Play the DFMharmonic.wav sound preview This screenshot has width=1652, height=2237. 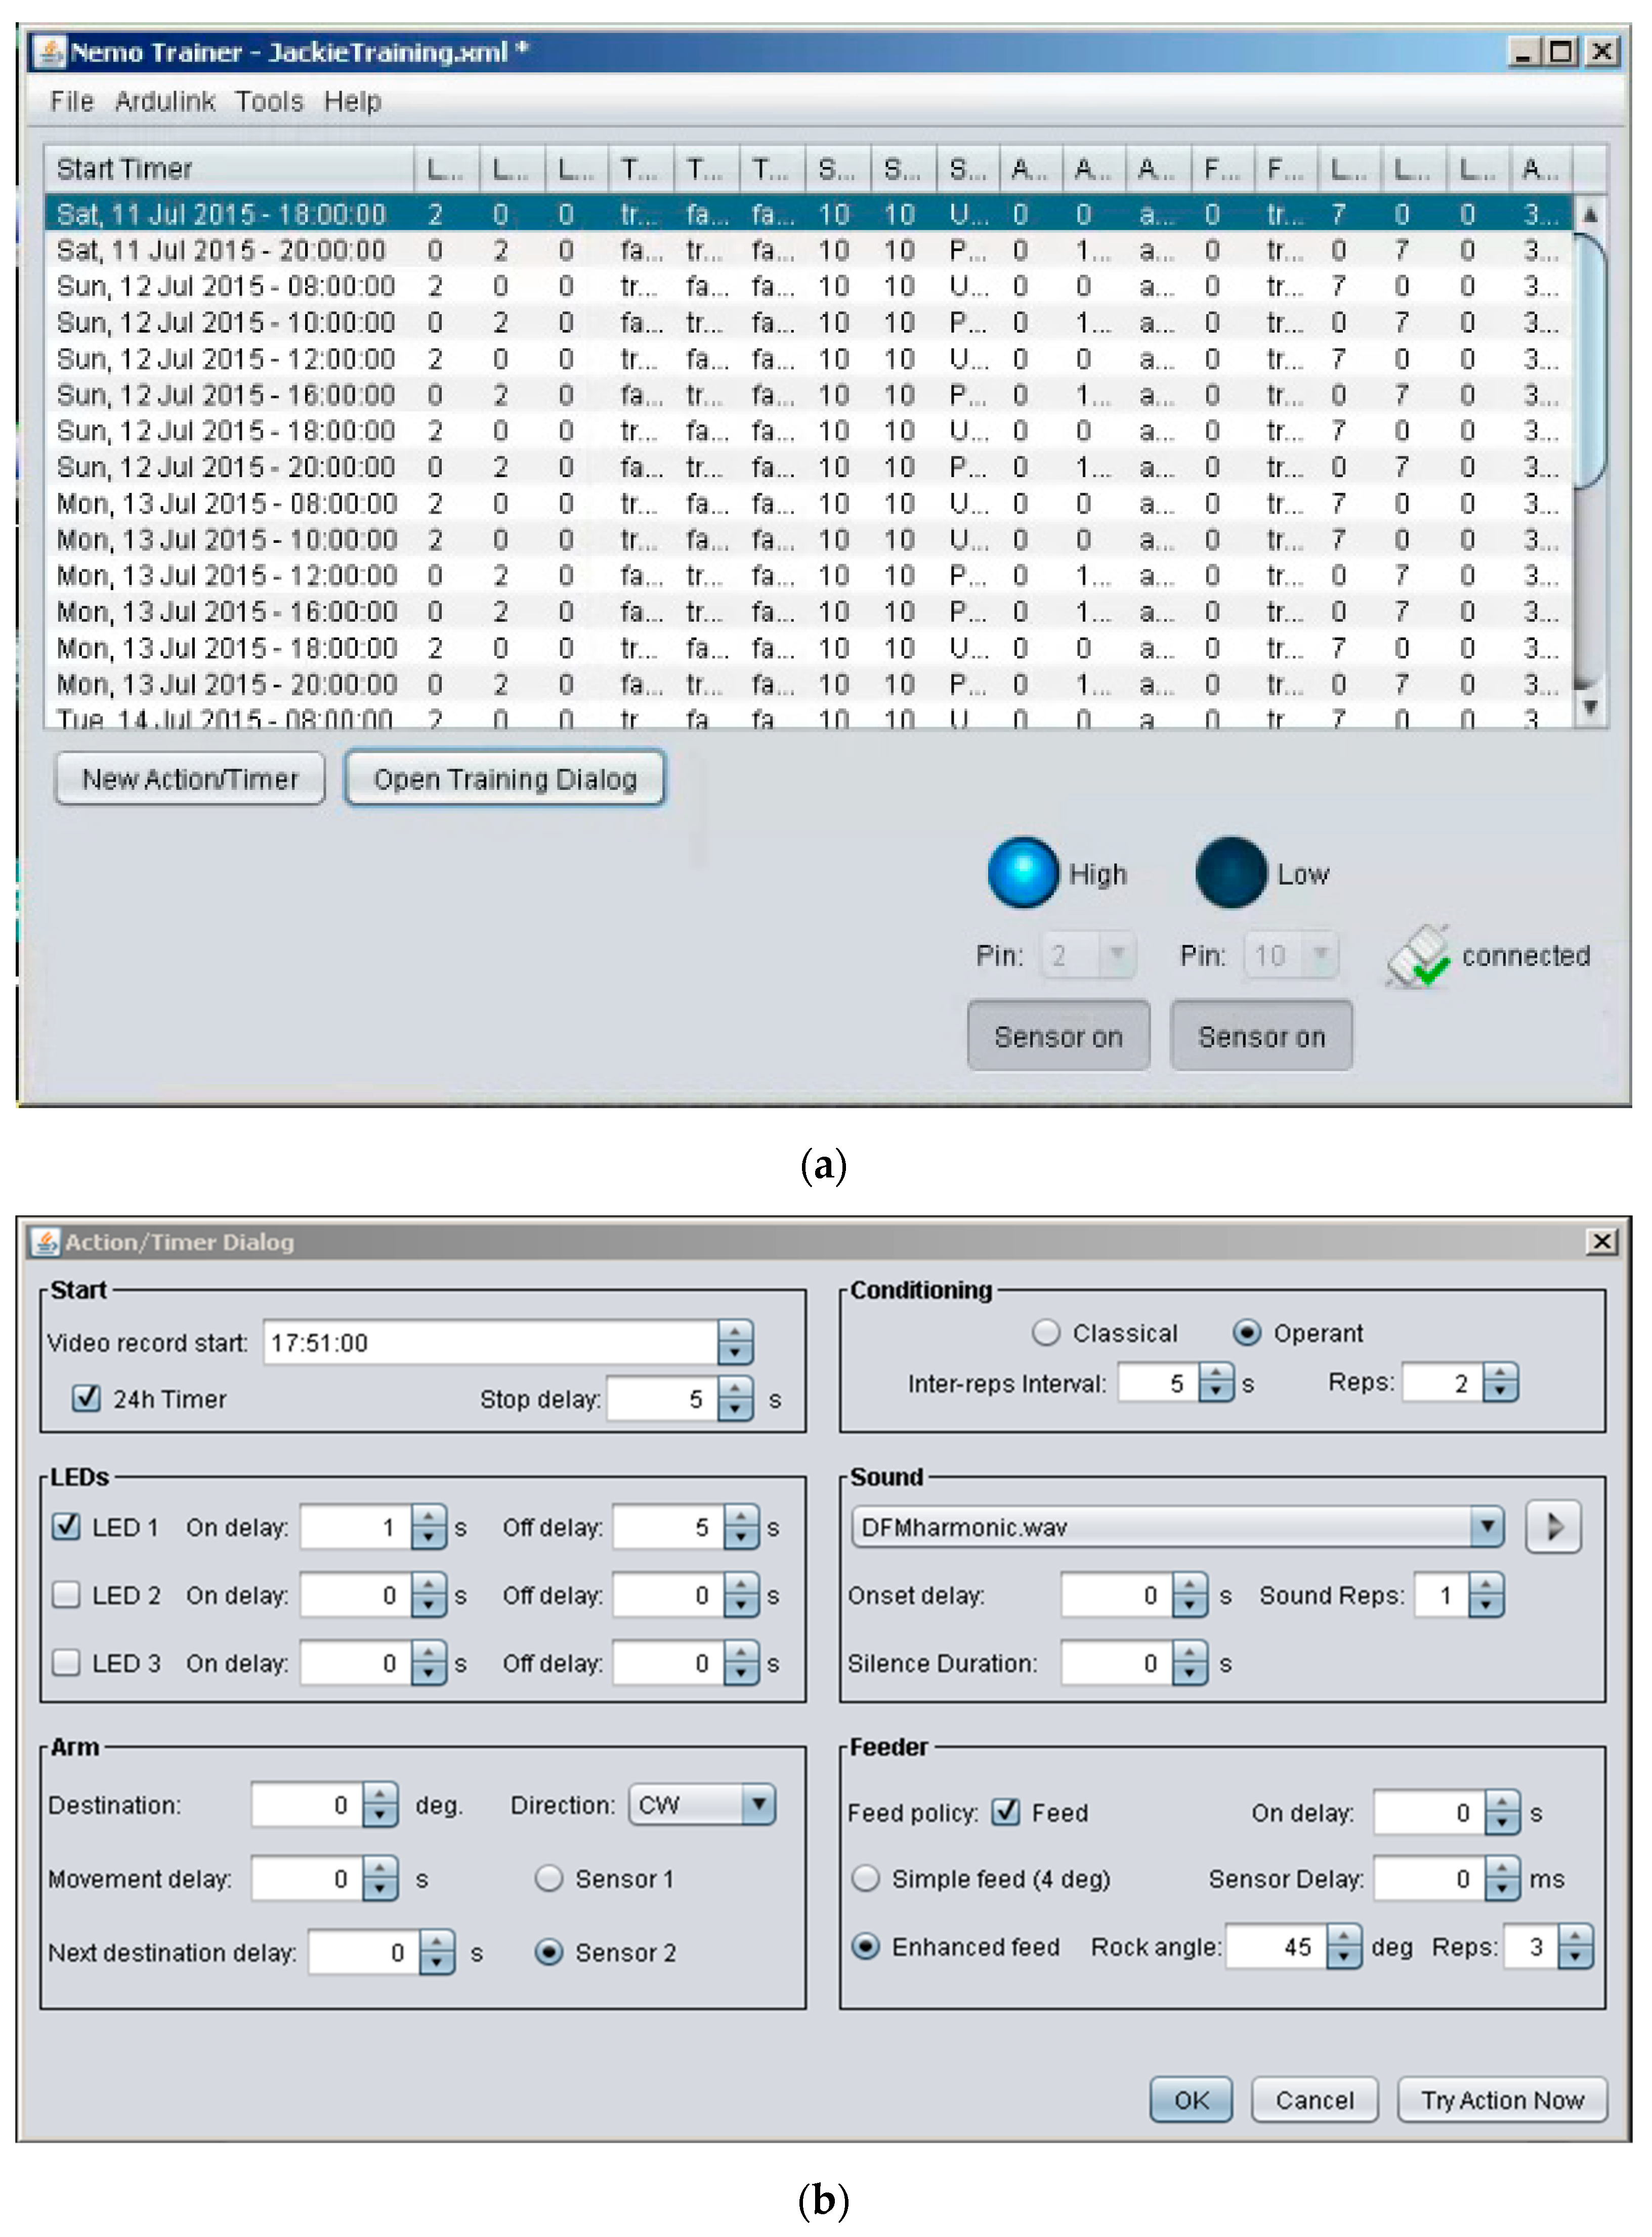tap(1552, 1526)
